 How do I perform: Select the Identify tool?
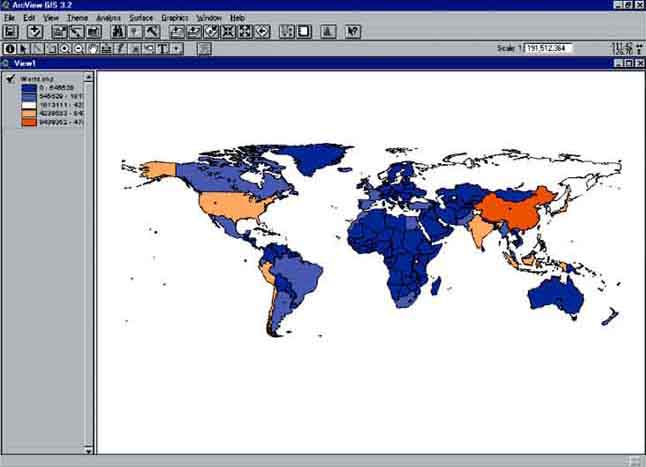point(10,48)
